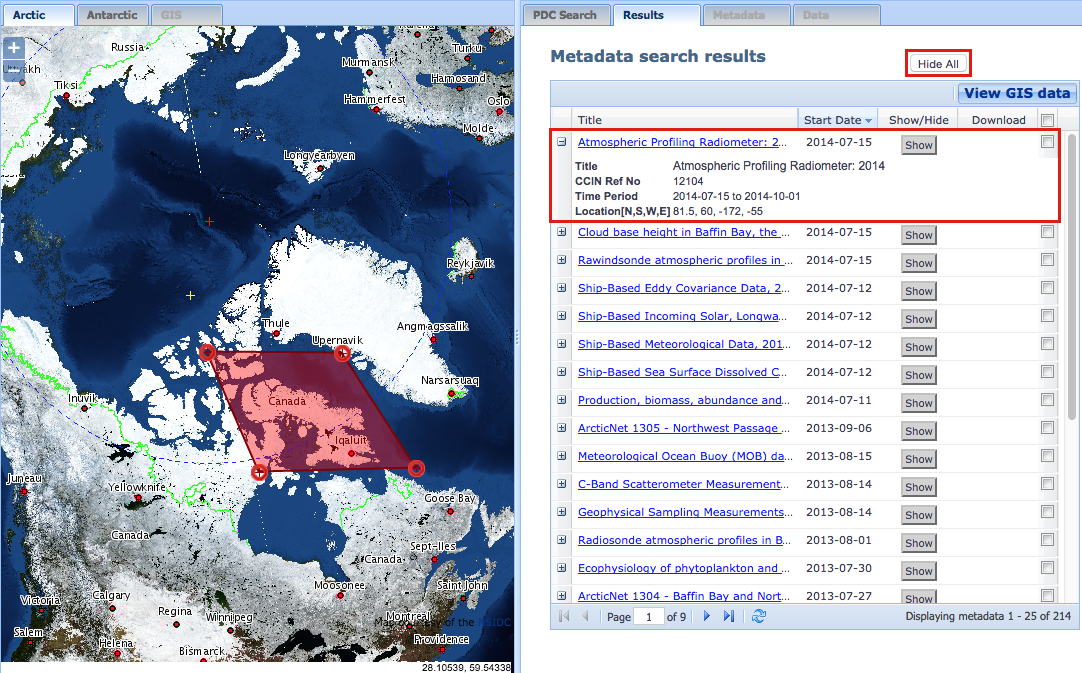This screenshot has width=1082, height=673.
Task: Zoom in on the Arctic map
Action: coord(14,48)
